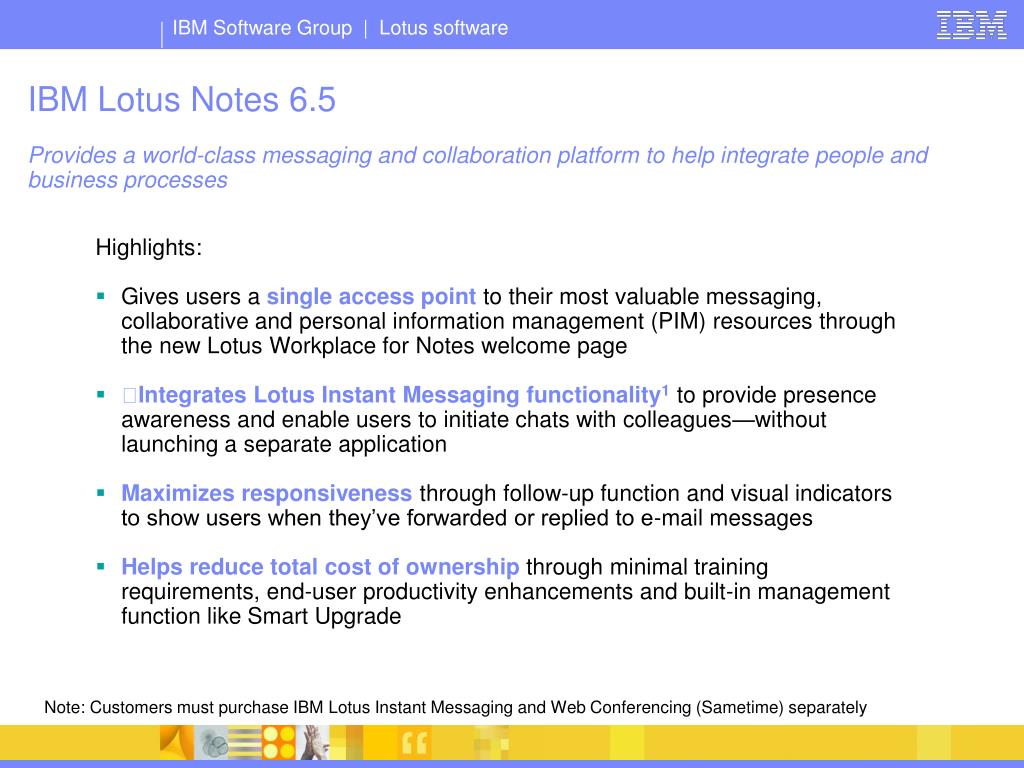The height and width of the screenshot is (768, 1024).
Task: Click 'Helps reduce total cost of ownership'
Action: coord(320,567)
